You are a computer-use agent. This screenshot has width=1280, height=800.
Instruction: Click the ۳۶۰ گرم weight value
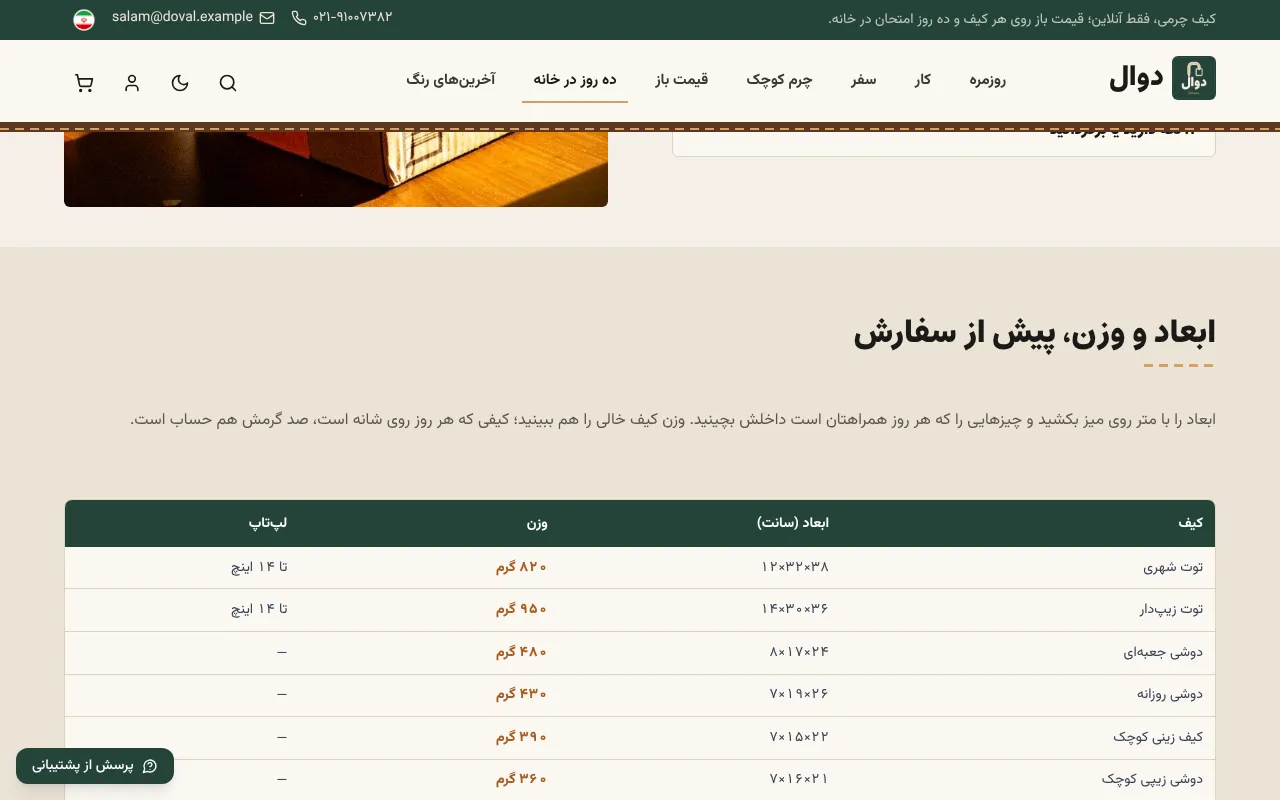click(x=522, y=779)
